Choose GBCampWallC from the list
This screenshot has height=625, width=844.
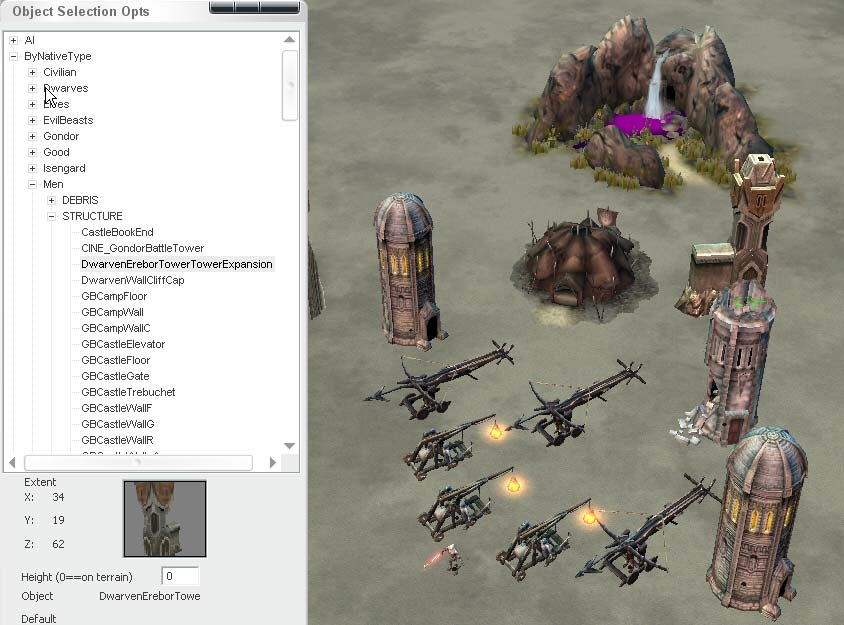click(x=116, y=328)
